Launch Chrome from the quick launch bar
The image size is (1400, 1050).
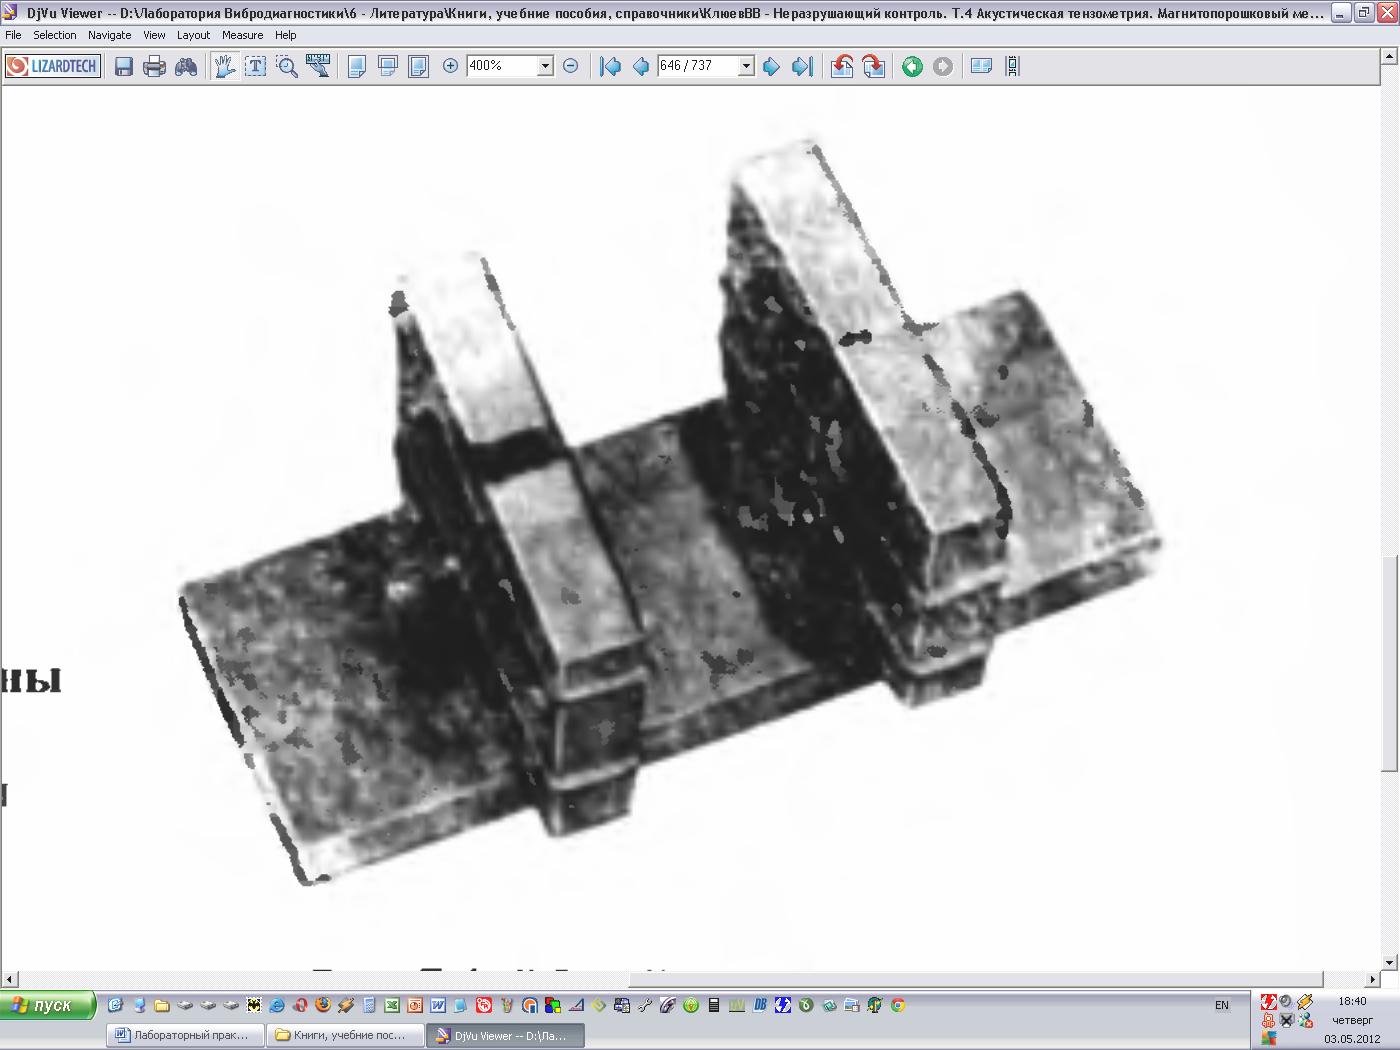pyautogui.click(x=898, y=1005)
